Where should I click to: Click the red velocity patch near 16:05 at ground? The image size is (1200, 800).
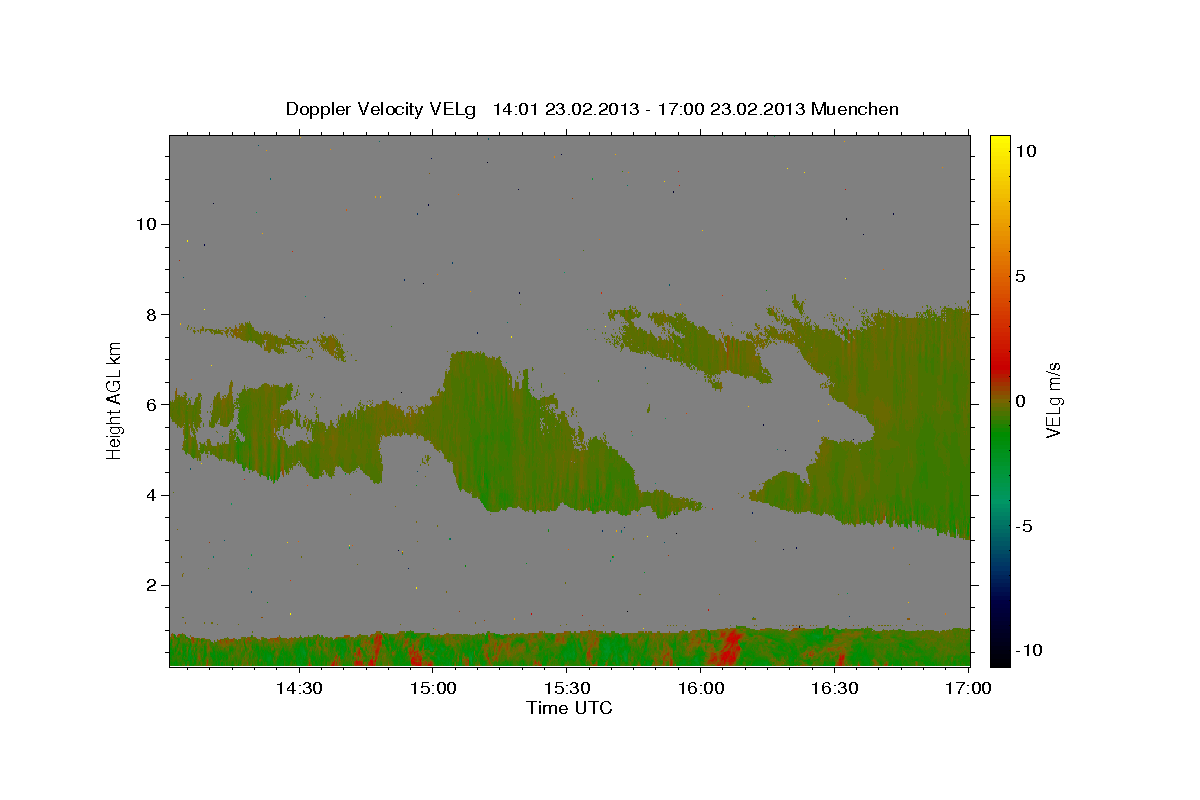pos(728,648)
